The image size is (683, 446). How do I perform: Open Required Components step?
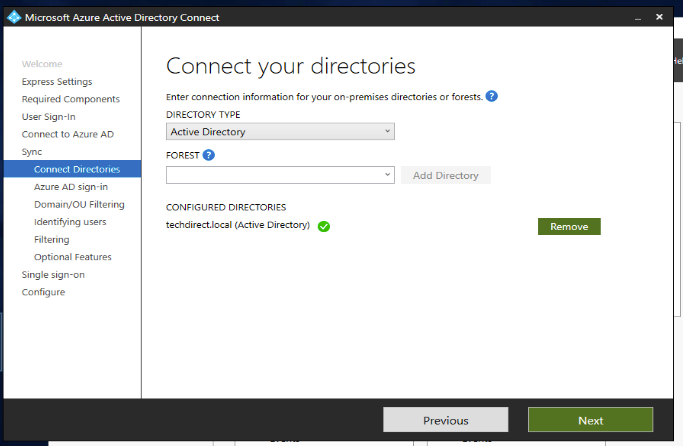coord(71,99)
